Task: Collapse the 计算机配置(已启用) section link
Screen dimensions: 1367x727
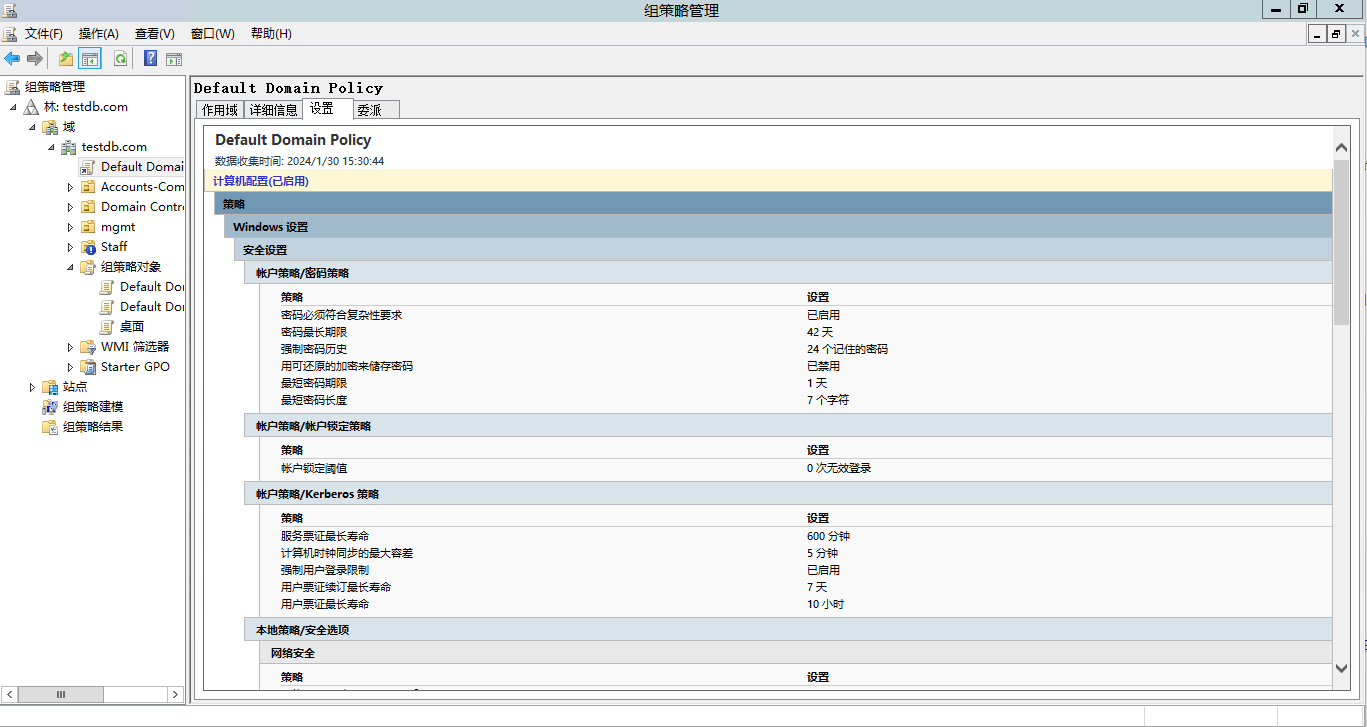Action: pos(261,181)
